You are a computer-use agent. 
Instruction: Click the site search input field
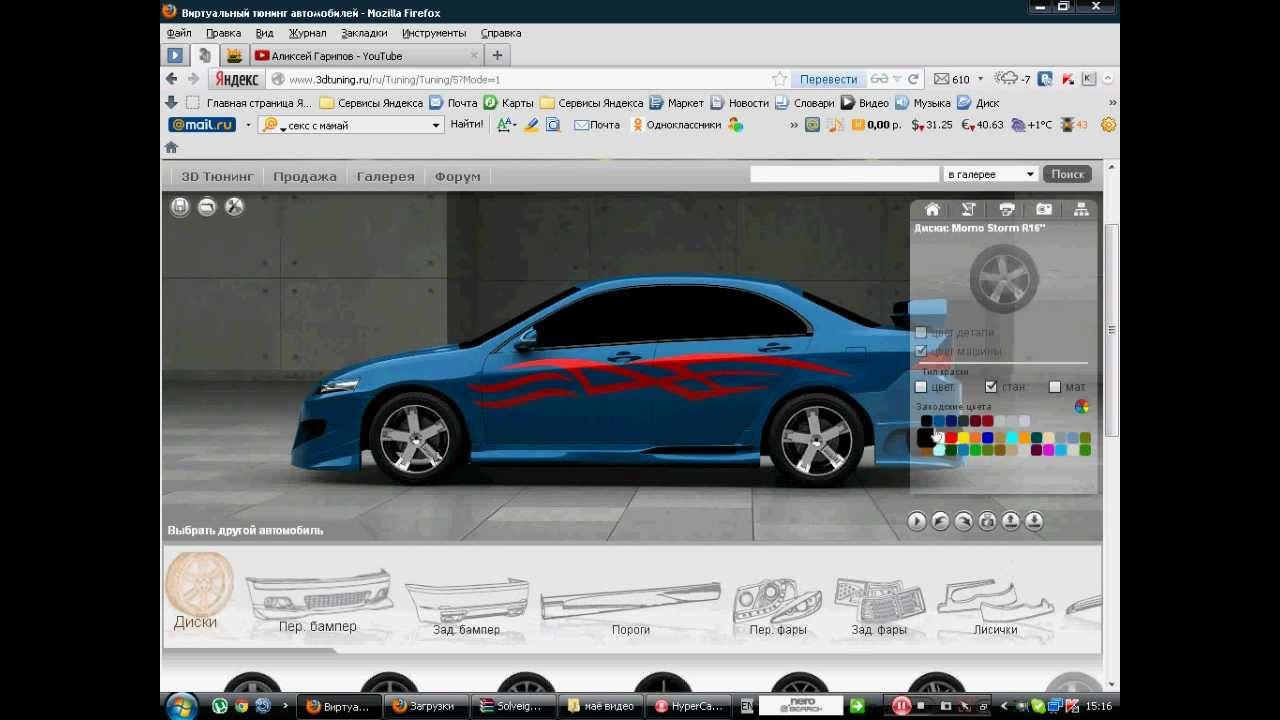[x=844, y=174]
